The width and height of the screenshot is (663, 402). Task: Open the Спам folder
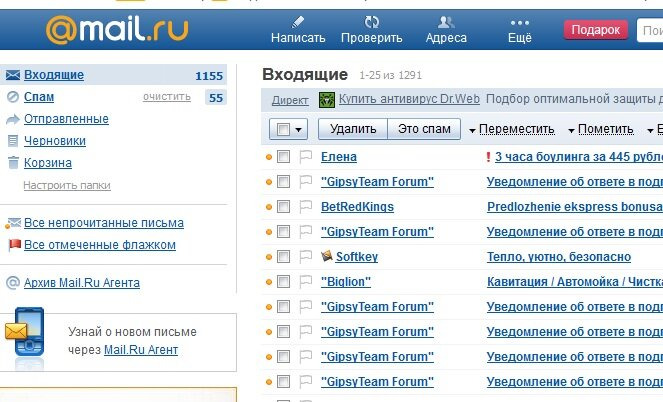(39, 97)
